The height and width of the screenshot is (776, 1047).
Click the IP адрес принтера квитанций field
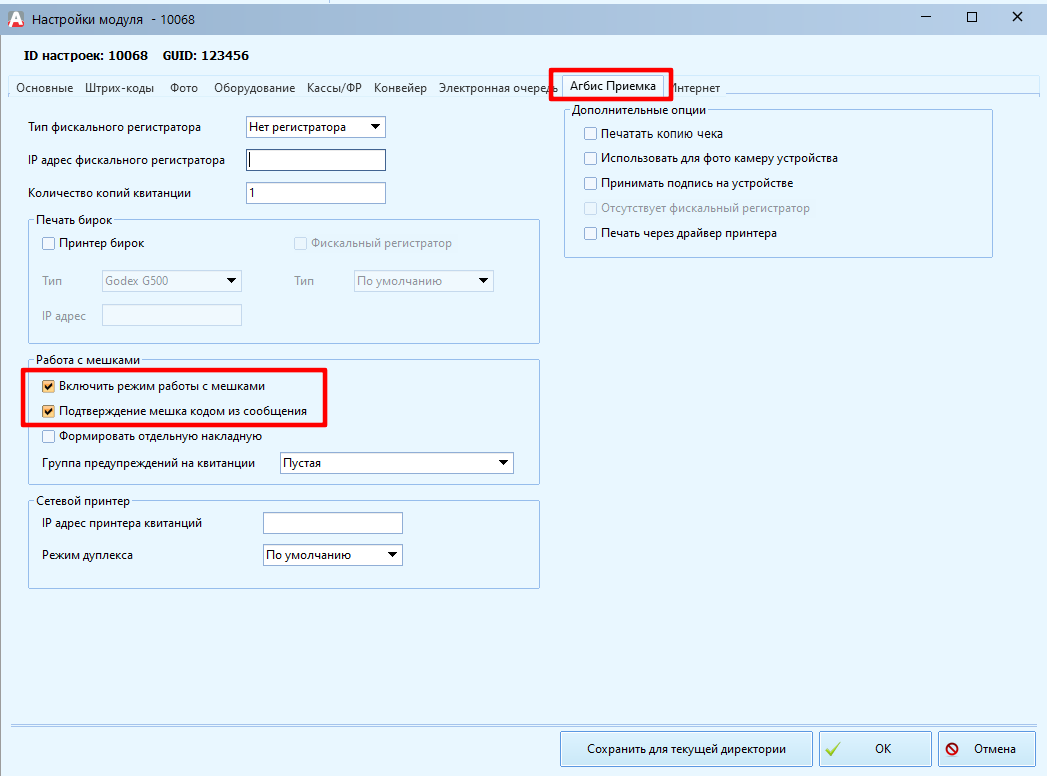click(x=333, y=524)
